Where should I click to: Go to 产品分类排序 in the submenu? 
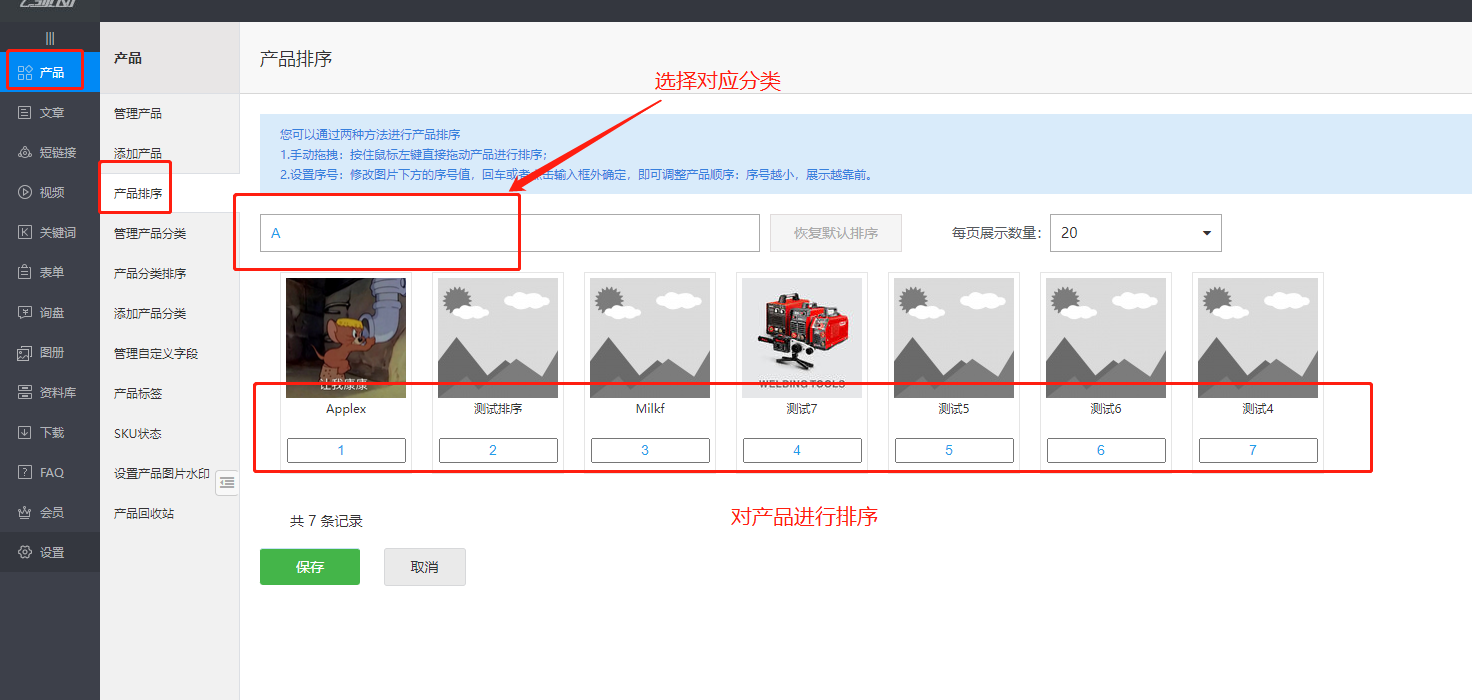(150, 273)
